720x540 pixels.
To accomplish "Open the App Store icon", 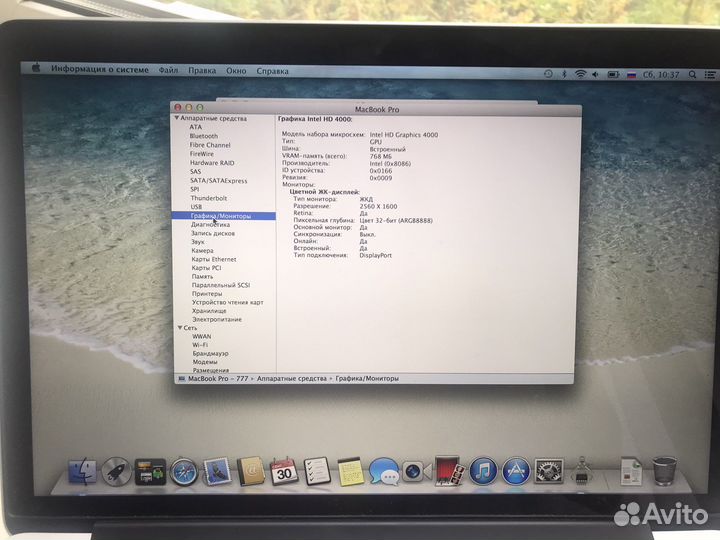I will (516, 471).
